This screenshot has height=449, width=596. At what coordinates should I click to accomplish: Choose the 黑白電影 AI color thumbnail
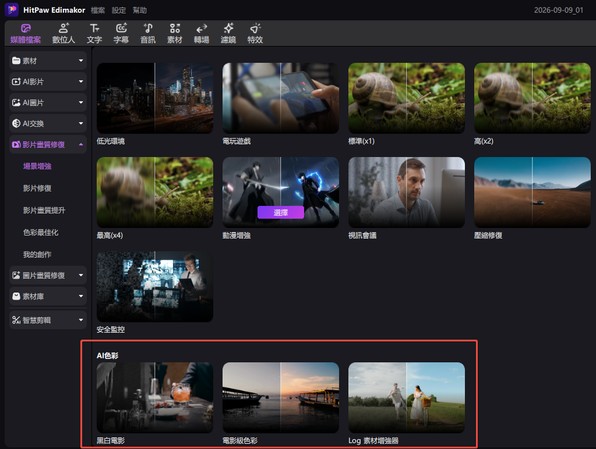click(x=155, y=397)
